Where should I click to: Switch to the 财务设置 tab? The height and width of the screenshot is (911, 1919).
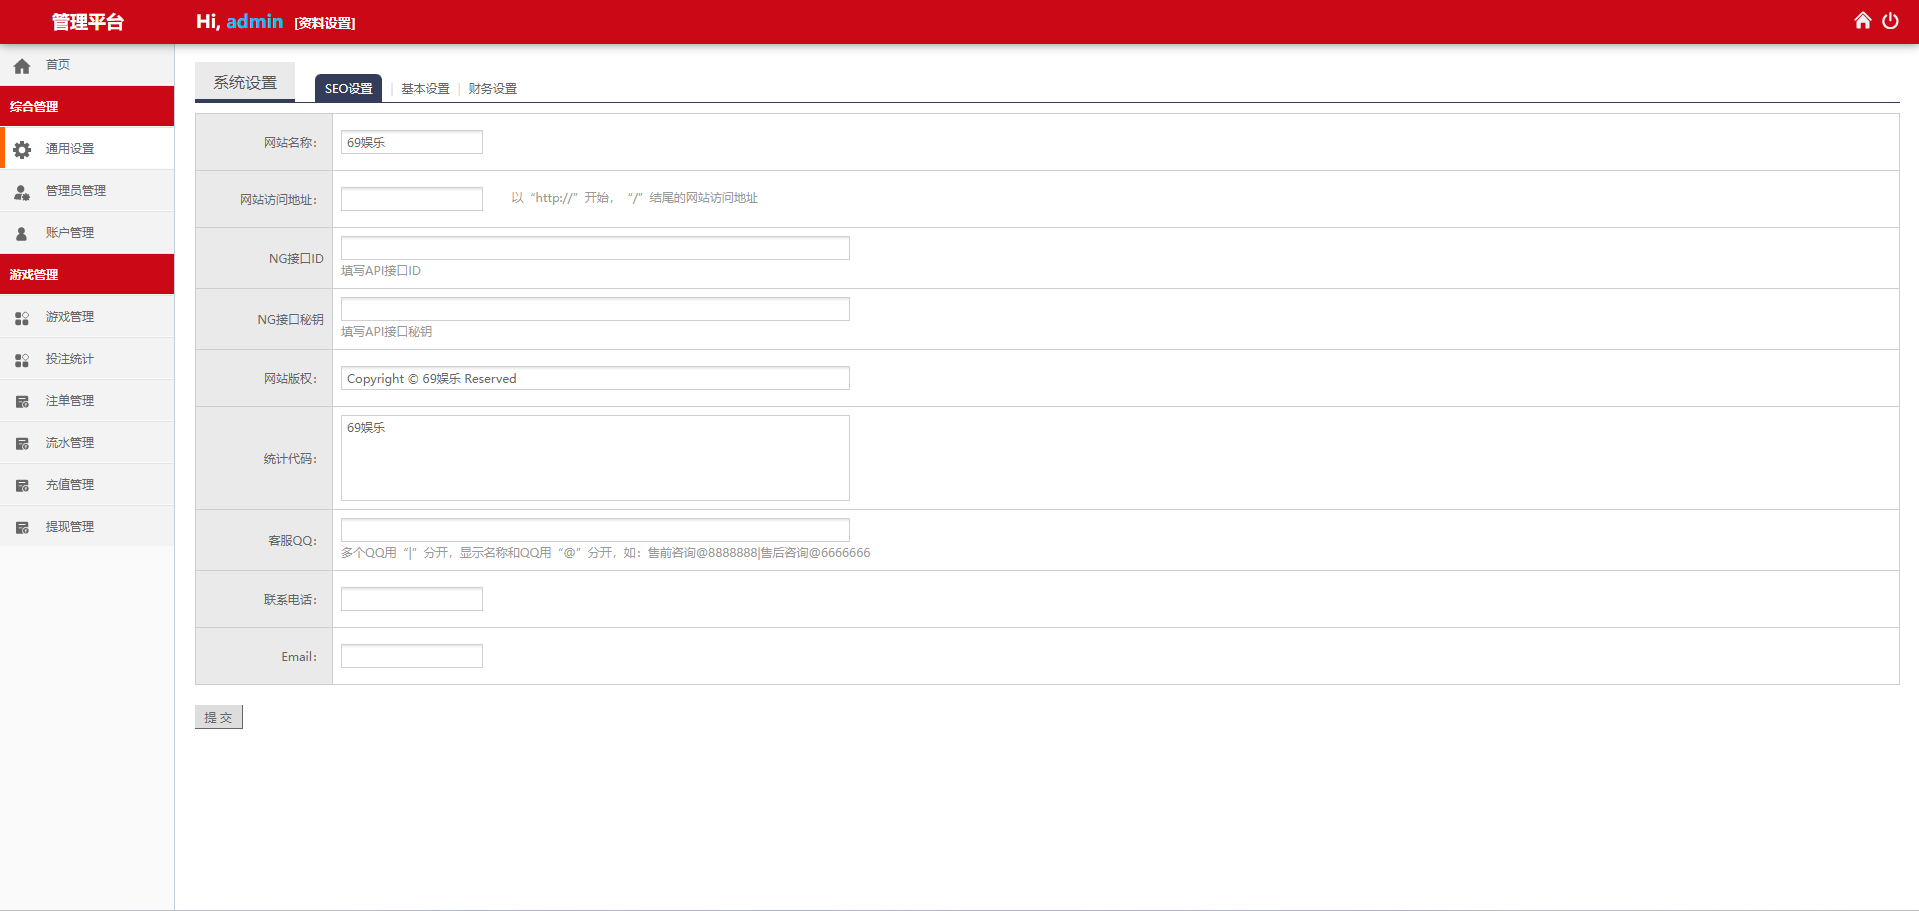(492, 88)
